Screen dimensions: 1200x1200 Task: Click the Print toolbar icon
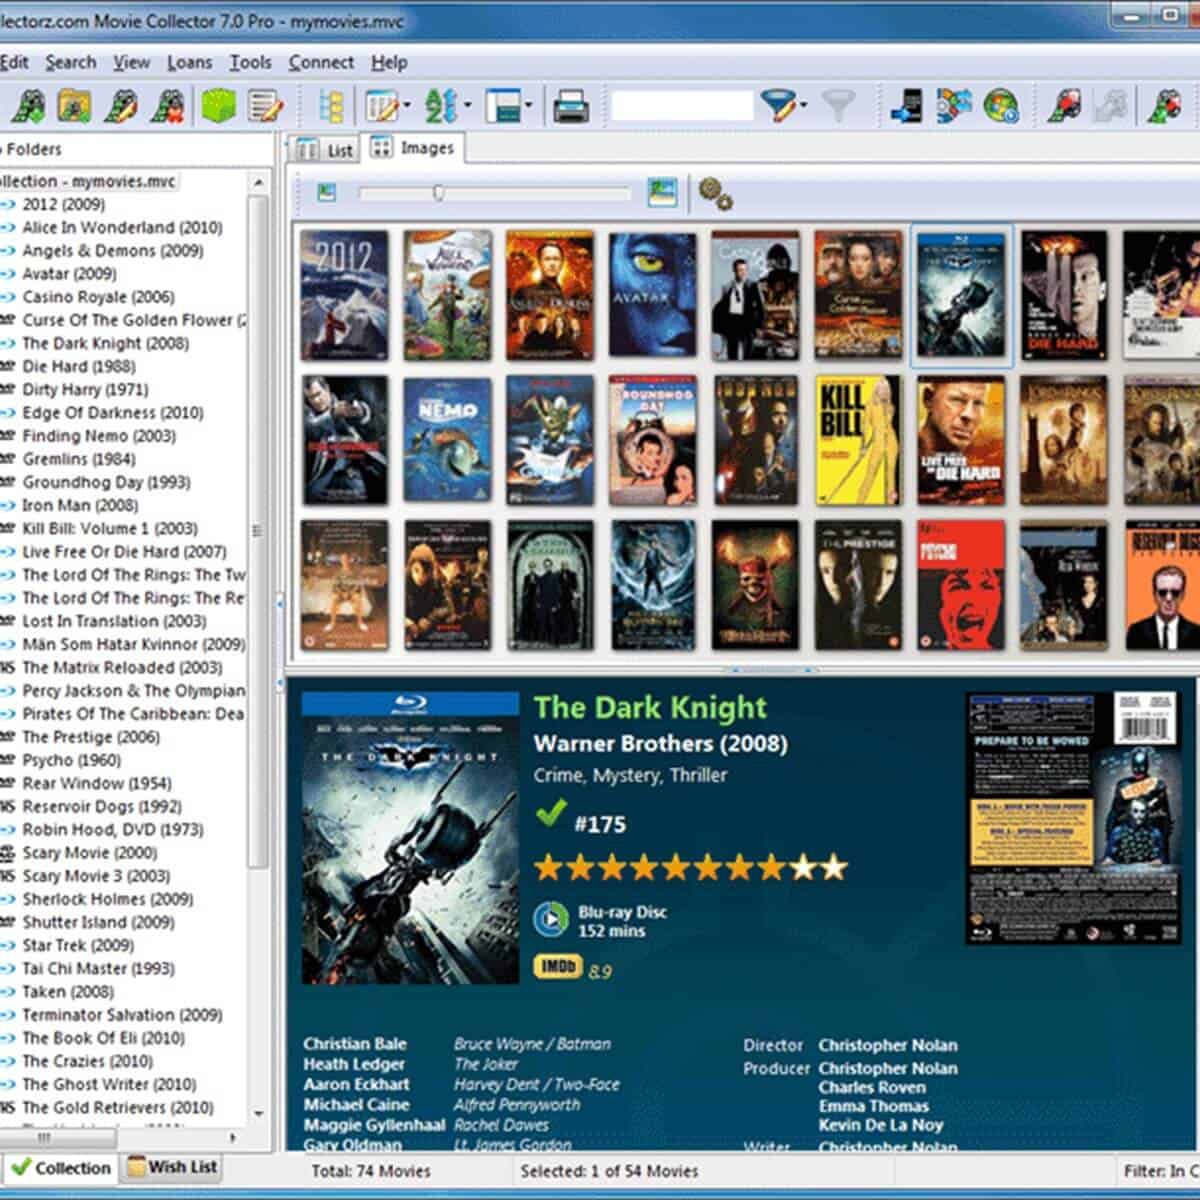tap(571, 105)
